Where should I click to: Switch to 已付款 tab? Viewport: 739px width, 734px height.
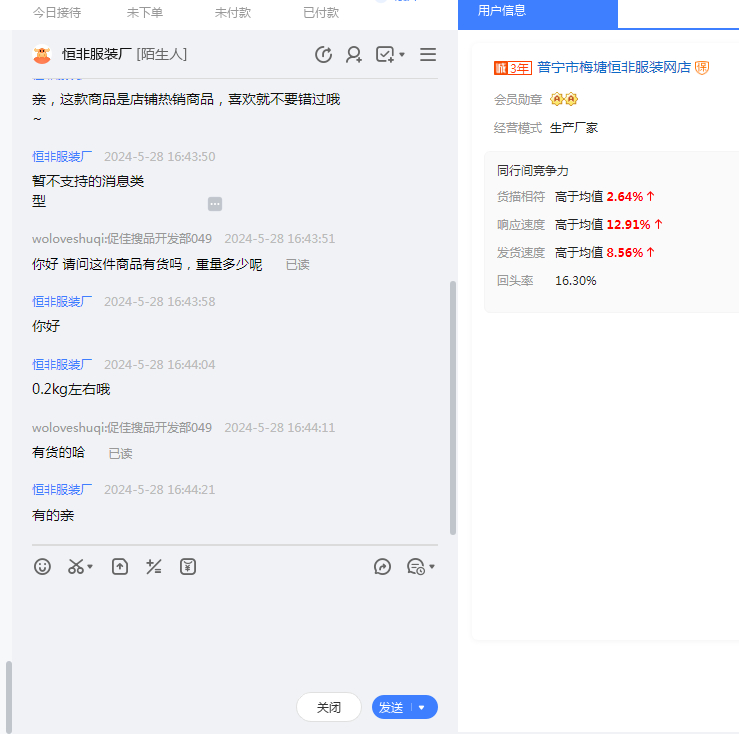pos(321,13)
